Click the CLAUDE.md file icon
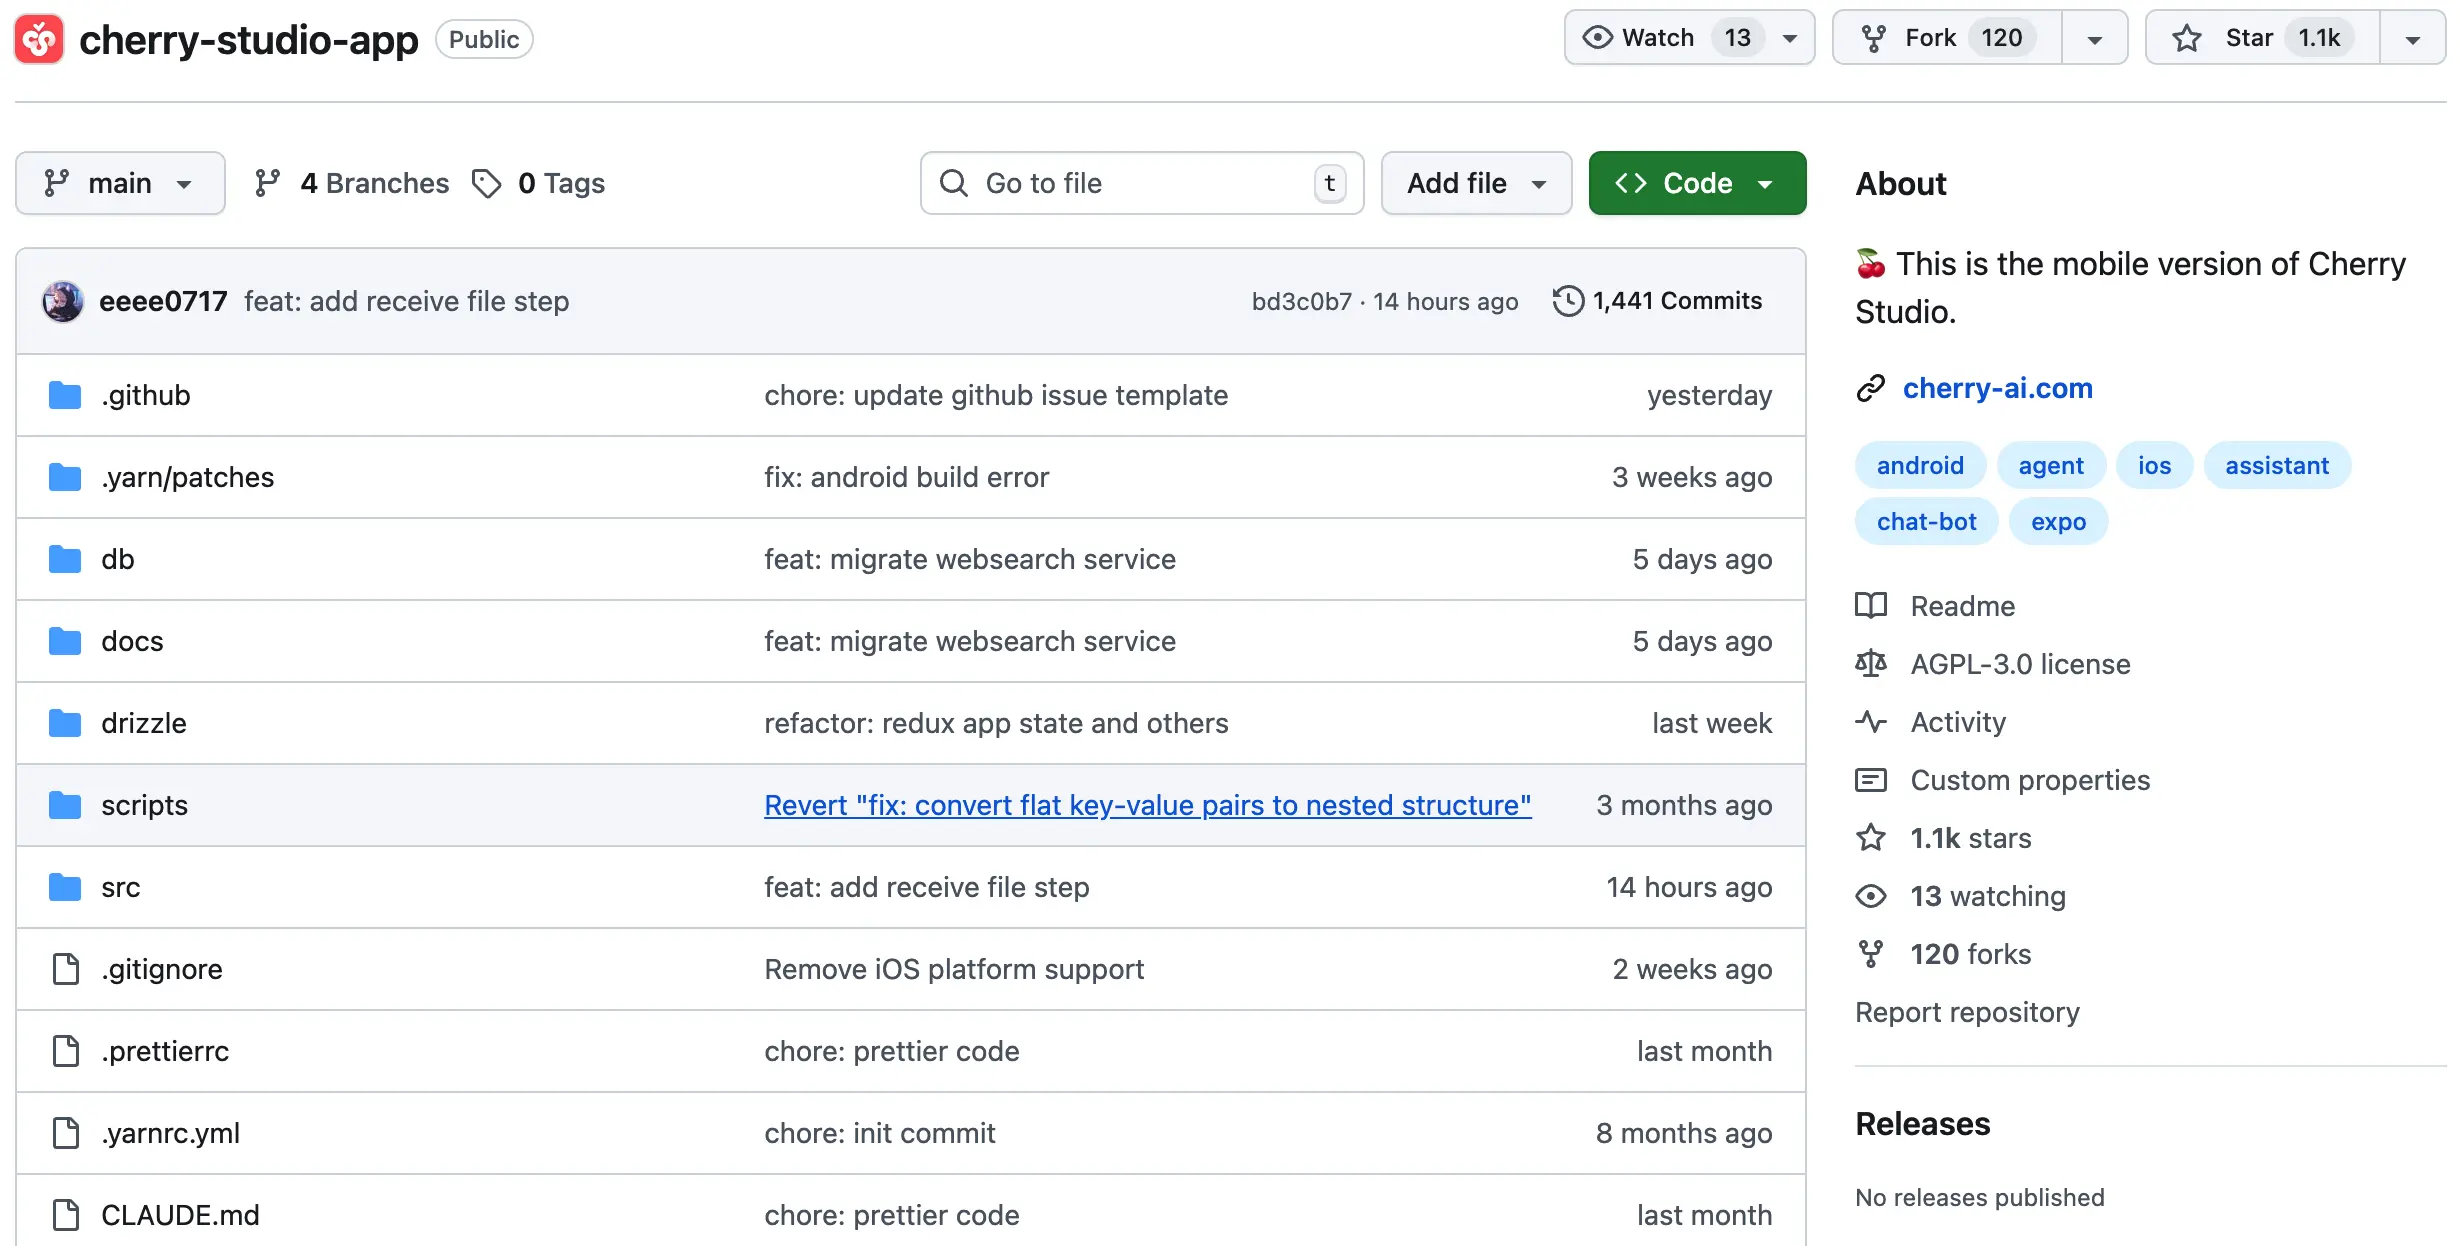Image resolution: width=2460 pixels, height=1246 pixels. point(65,1215)
